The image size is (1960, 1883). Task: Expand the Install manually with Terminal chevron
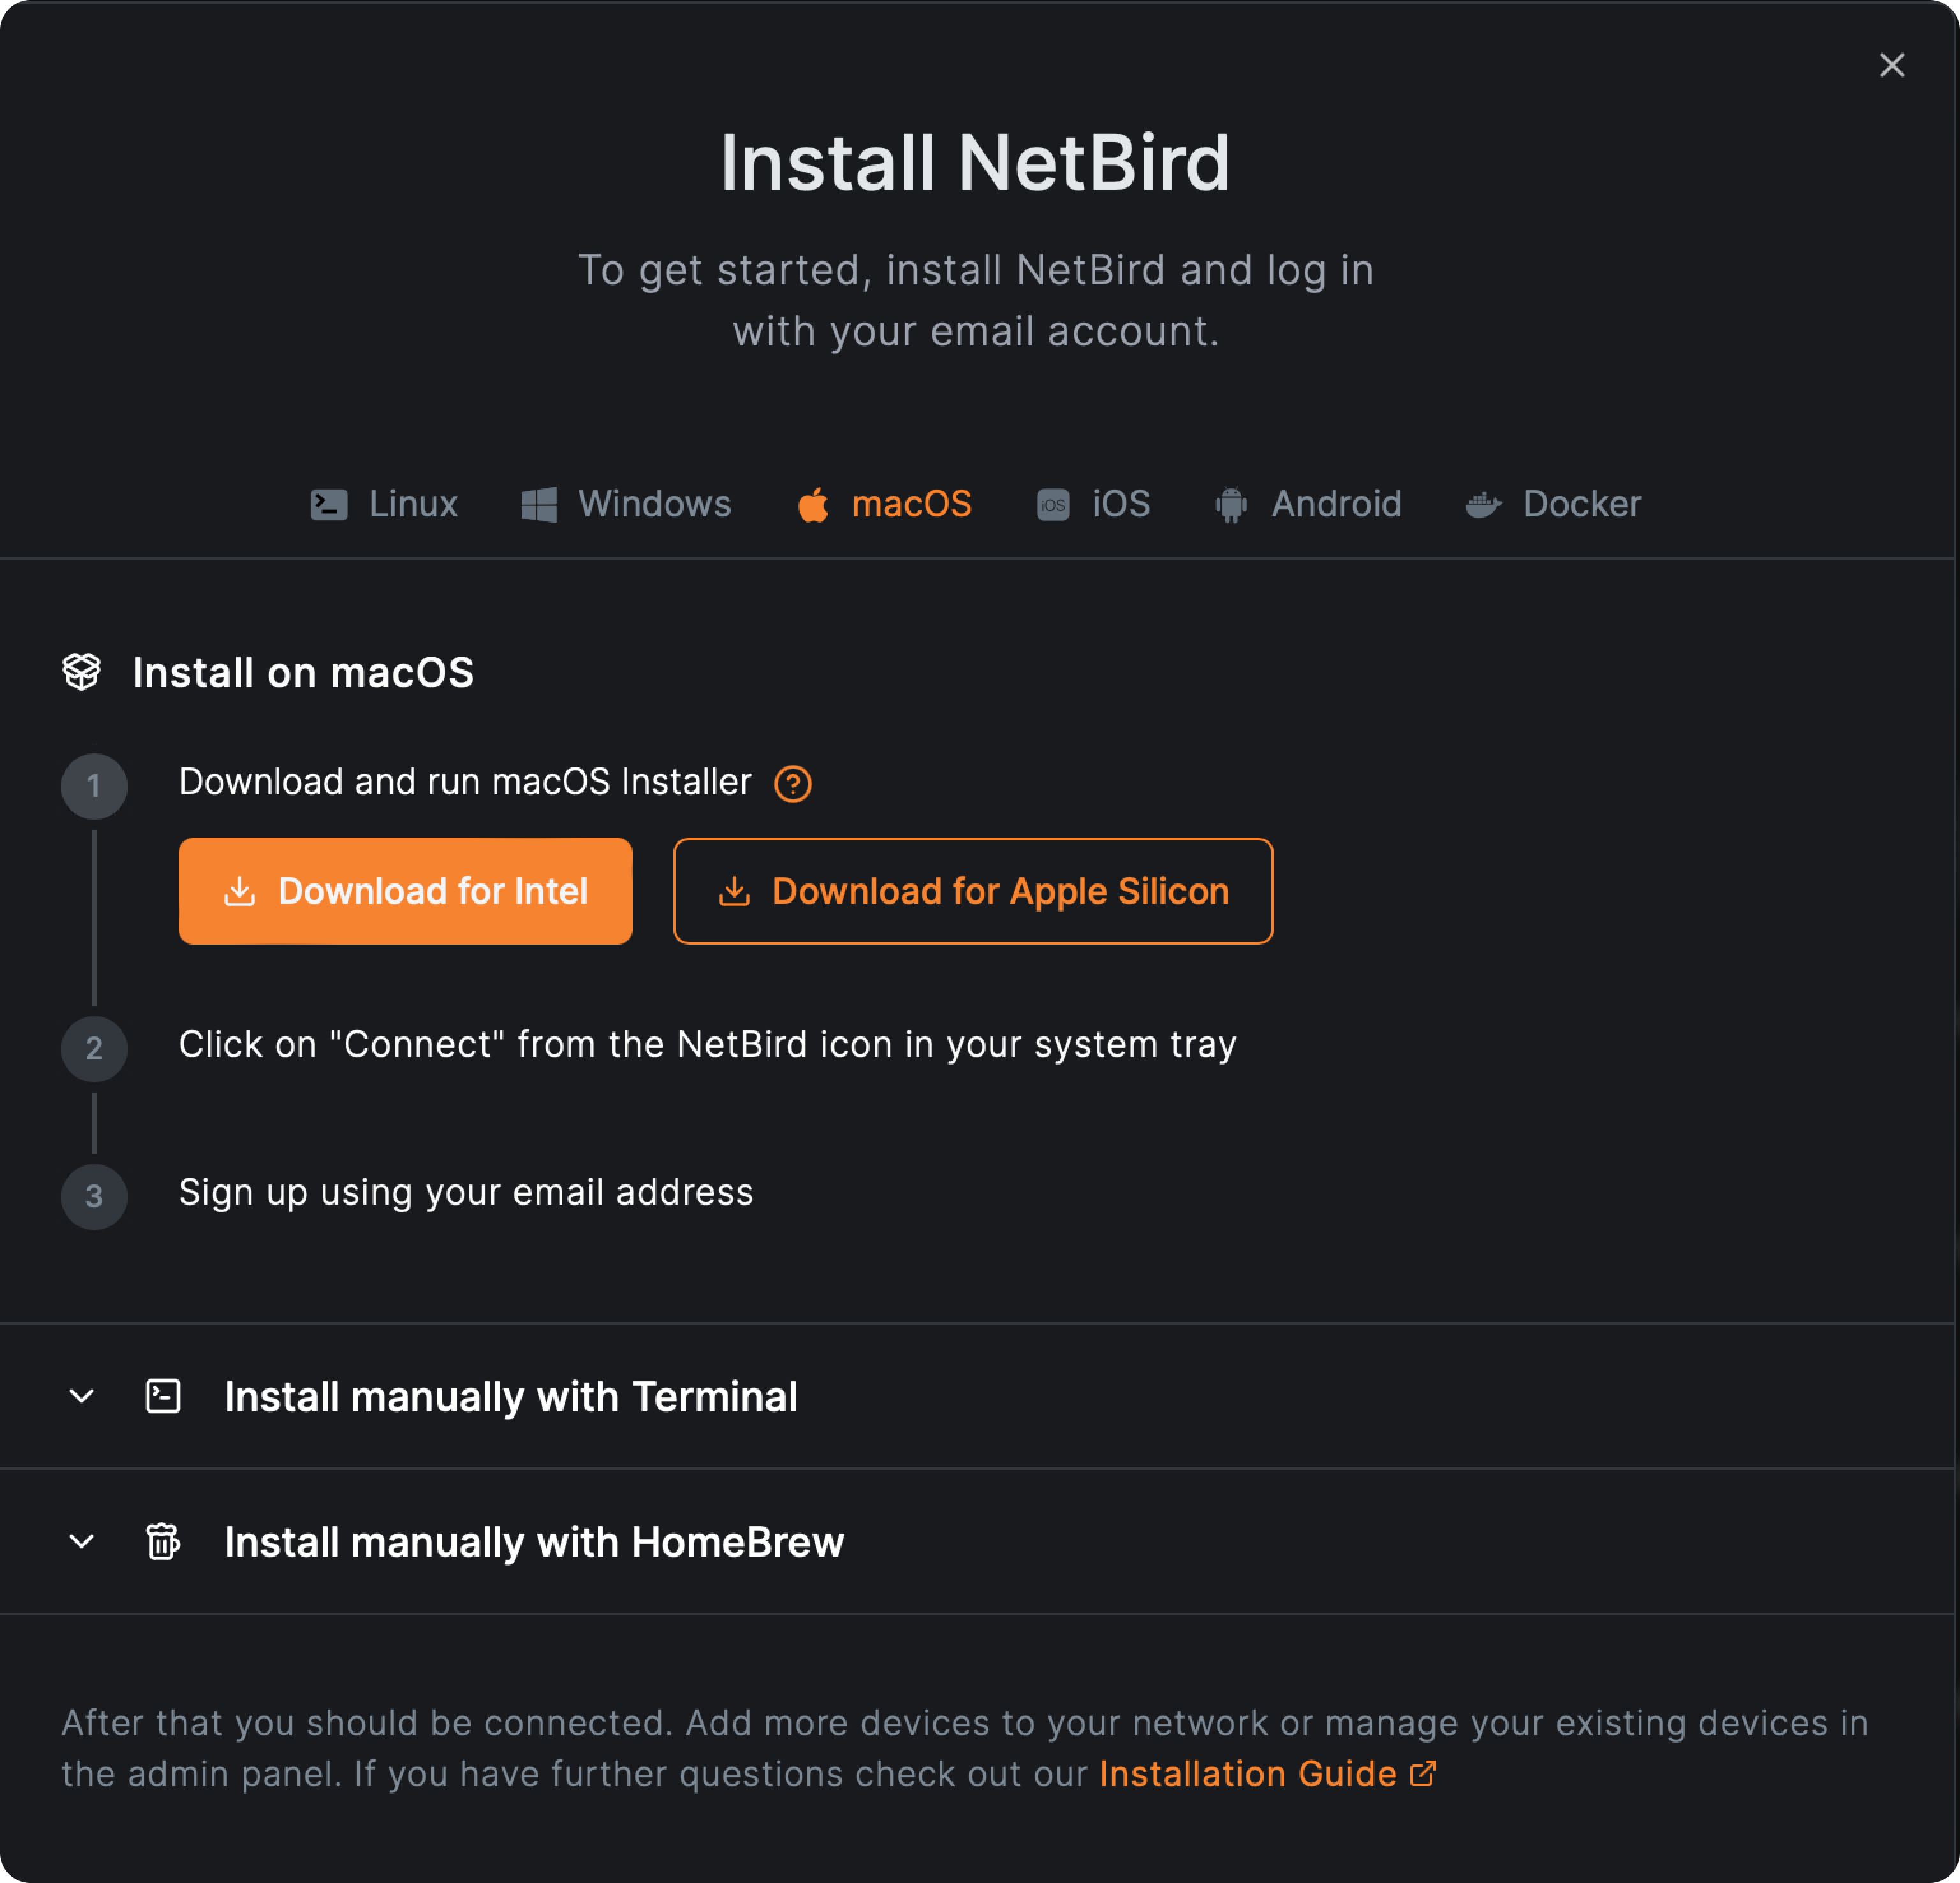pyautogui.click(x=82, y=1396)
